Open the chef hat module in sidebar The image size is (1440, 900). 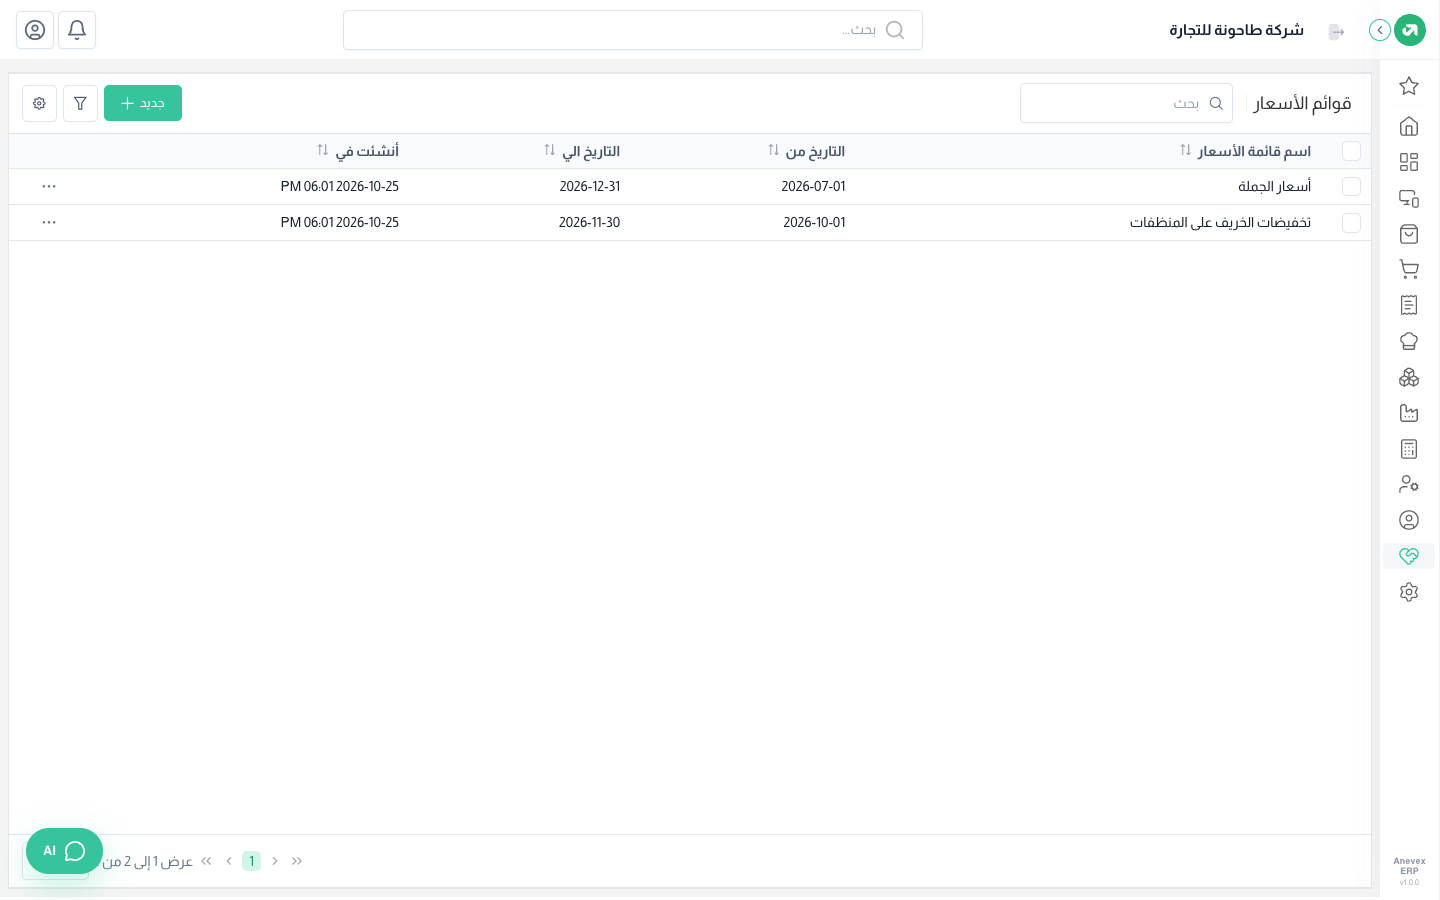coord(1409,341)
